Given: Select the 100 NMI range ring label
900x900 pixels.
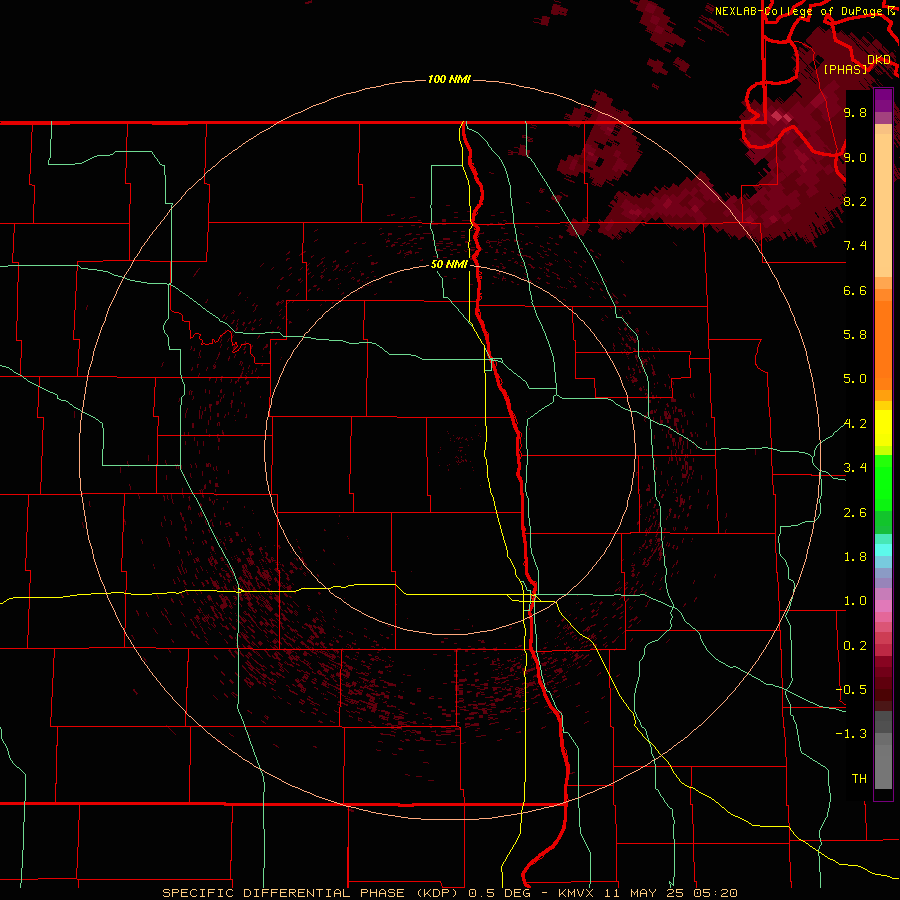Looking at the screenshot, I should [x=449, y=79].
